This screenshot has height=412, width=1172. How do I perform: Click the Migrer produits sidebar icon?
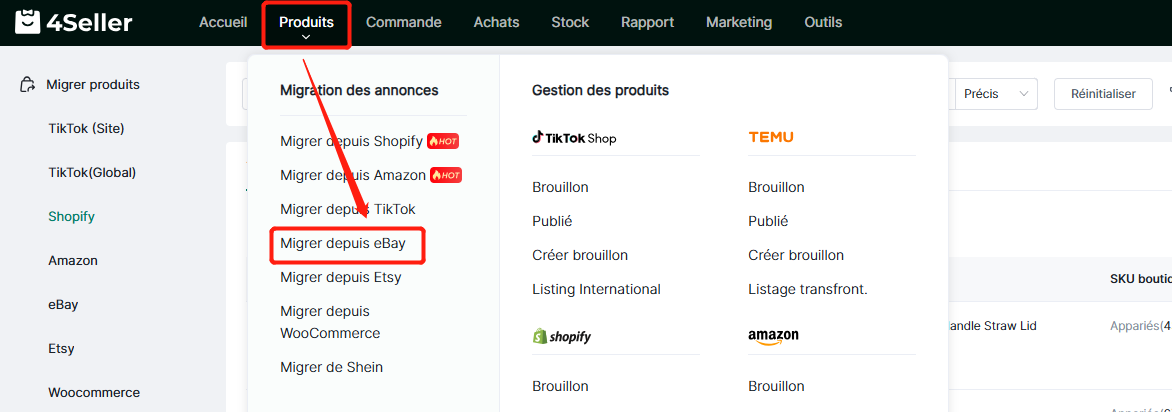28,84
